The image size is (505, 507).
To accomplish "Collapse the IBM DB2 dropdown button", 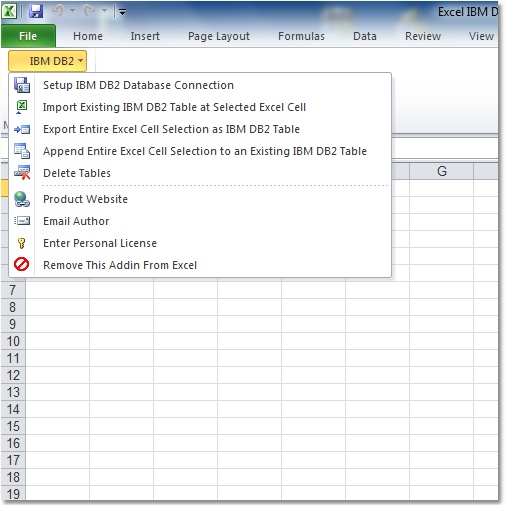I will 47,61.
